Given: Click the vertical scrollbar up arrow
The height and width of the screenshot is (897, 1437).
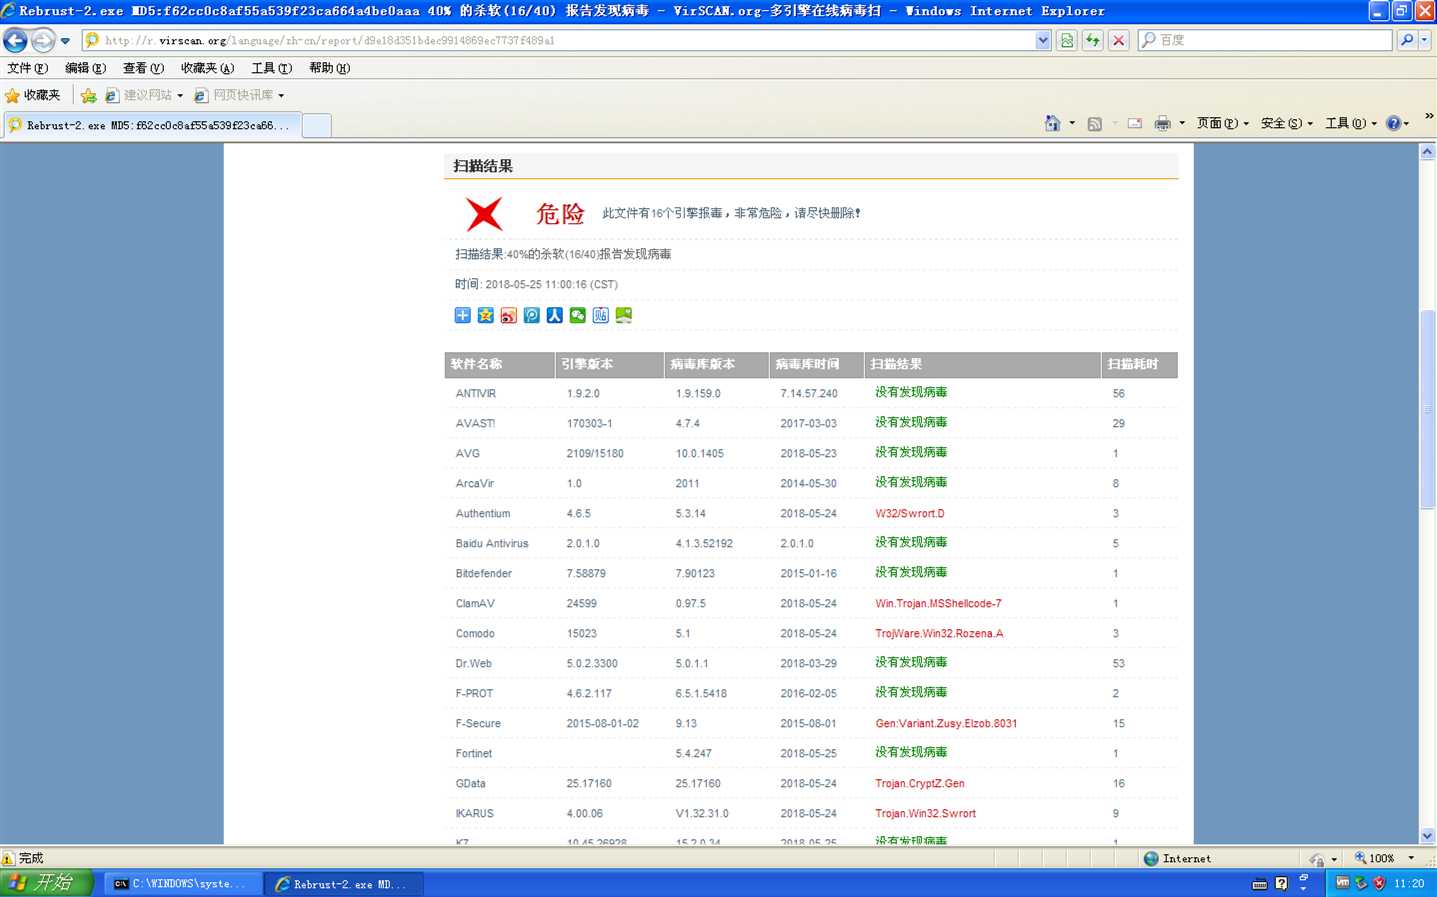Looking at the screenshot, I should click(x=1427, y=152).
